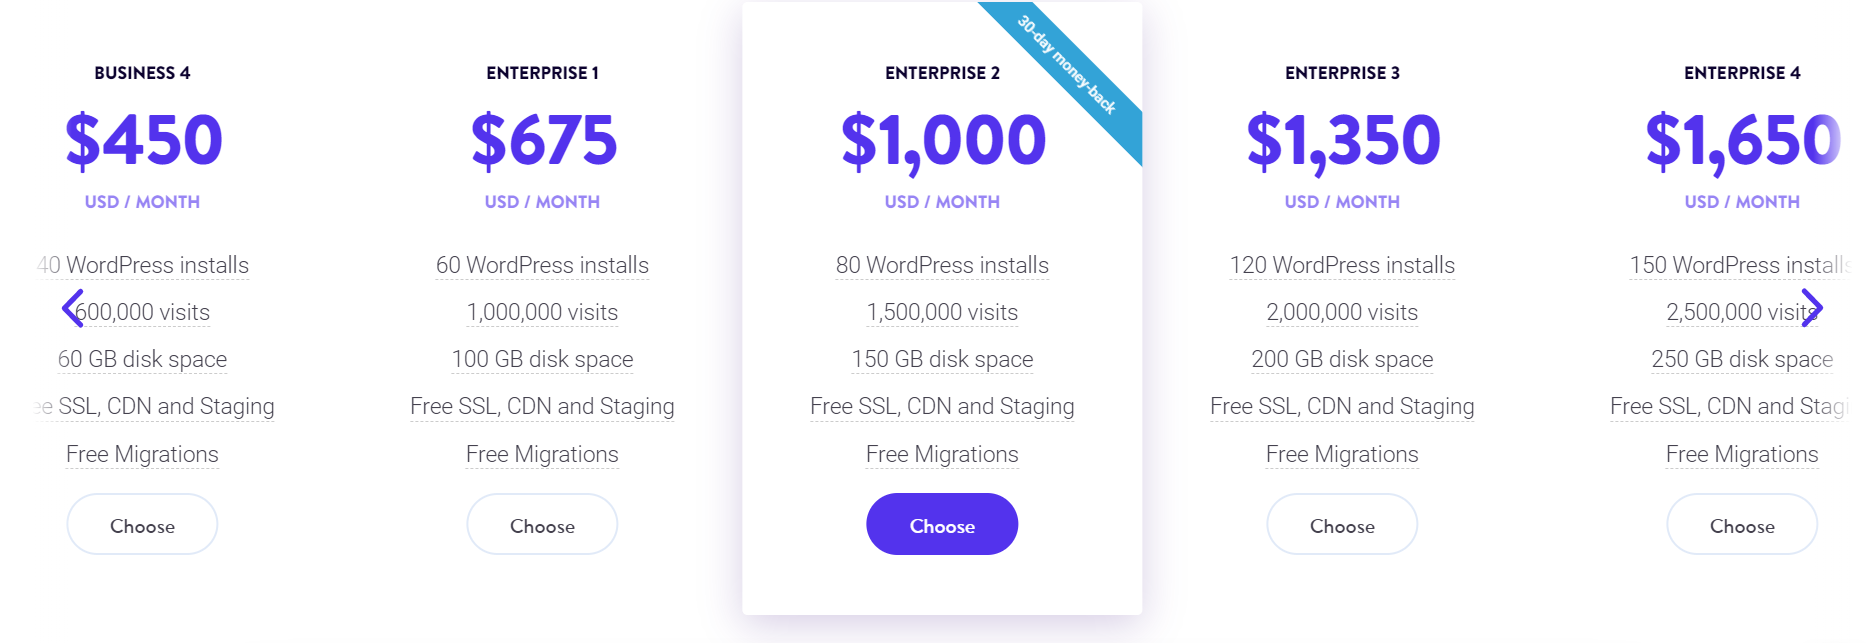This screenshot has width=1873, height=643.
Task: Click '100 GB disk space' feature
Action: (x=542, y=359)
